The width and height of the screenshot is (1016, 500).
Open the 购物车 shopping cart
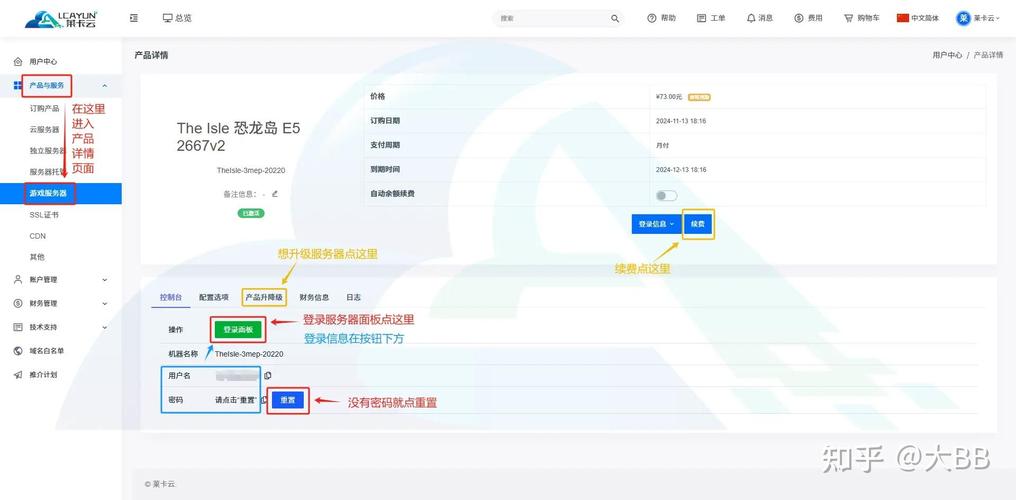click(862, 18)
